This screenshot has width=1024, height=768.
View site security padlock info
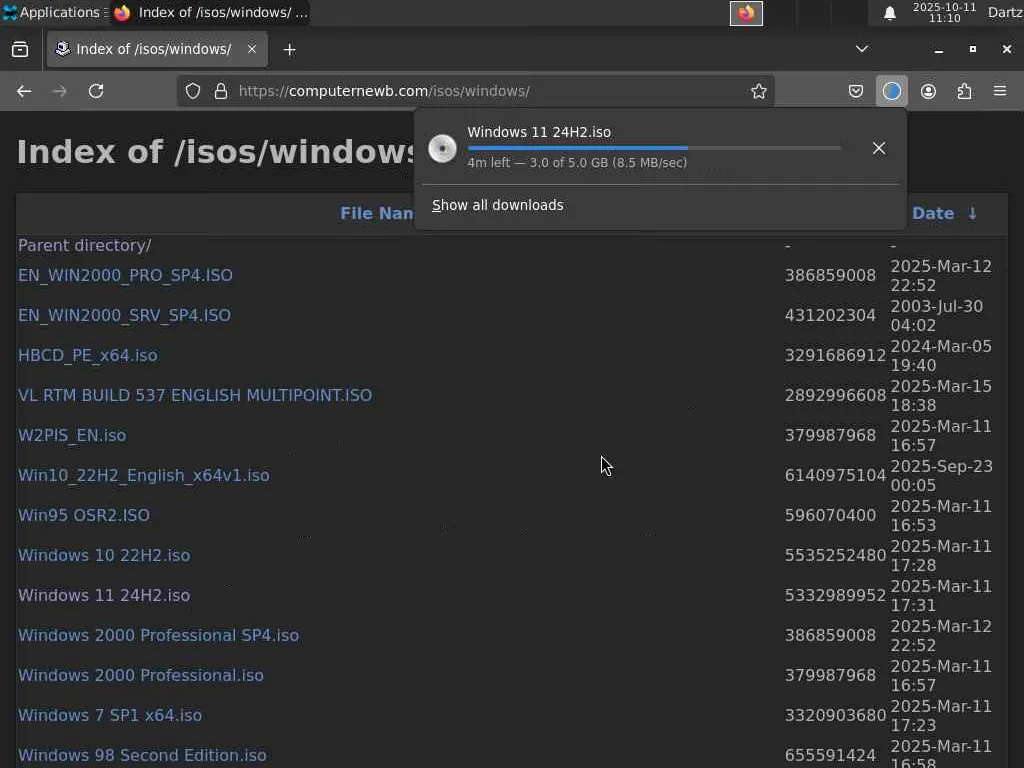pos(221,91)
